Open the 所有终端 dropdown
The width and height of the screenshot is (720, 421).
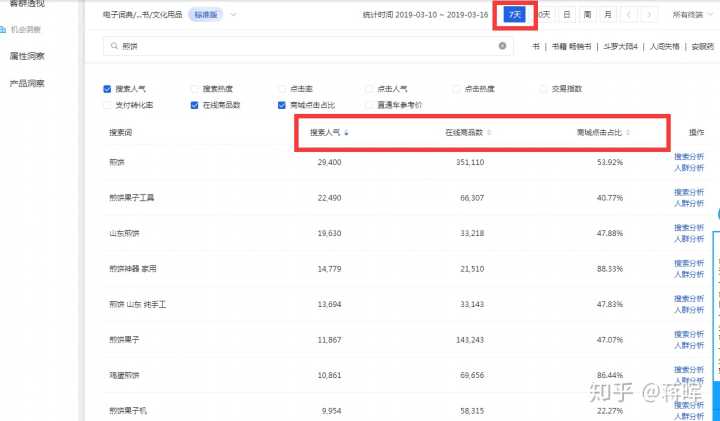point(695,15)
